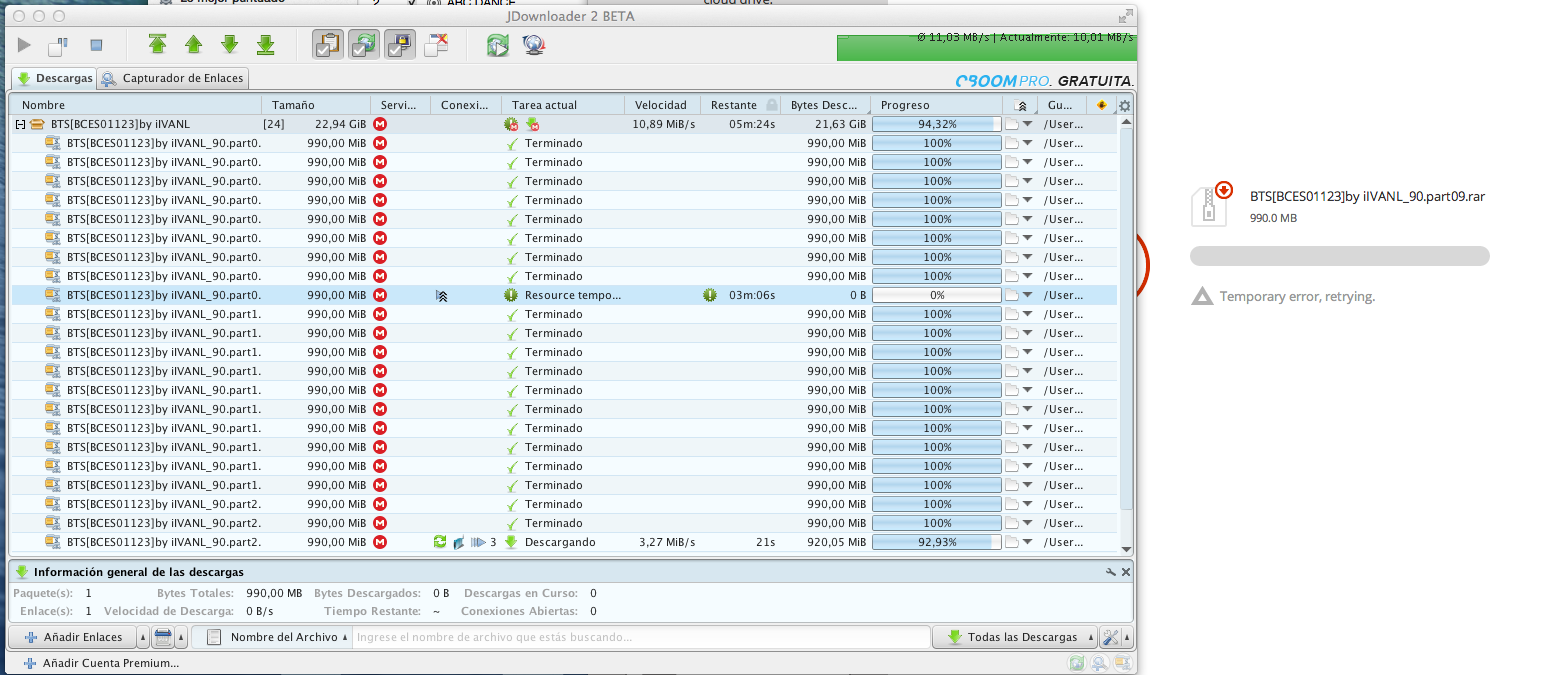This screenshot has height=675, width=1556.
Task: Click the Temporary error warning triangle
Action: [x=1201, y=296]
